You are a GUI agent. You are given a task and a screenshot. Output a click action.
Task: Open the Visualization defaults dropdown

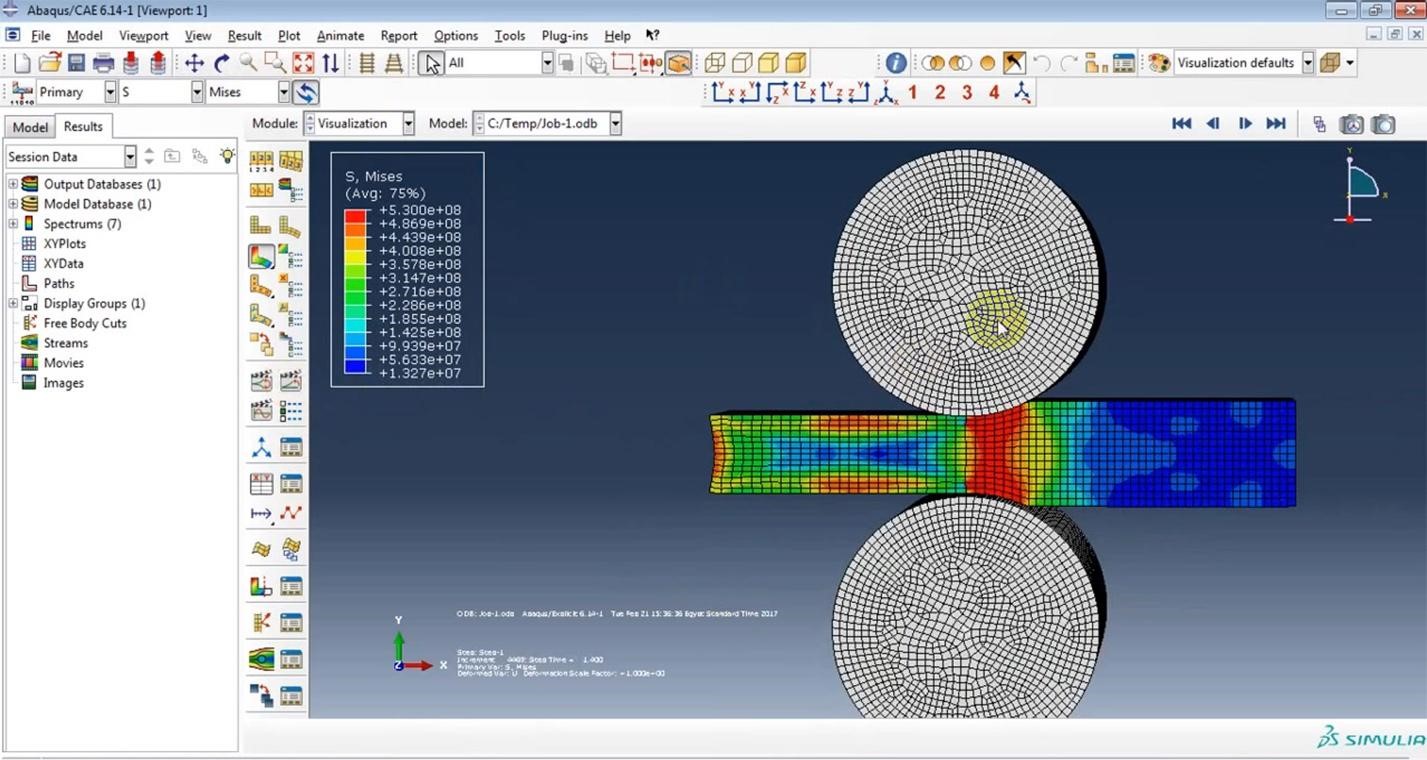(x=1306, y=63)
